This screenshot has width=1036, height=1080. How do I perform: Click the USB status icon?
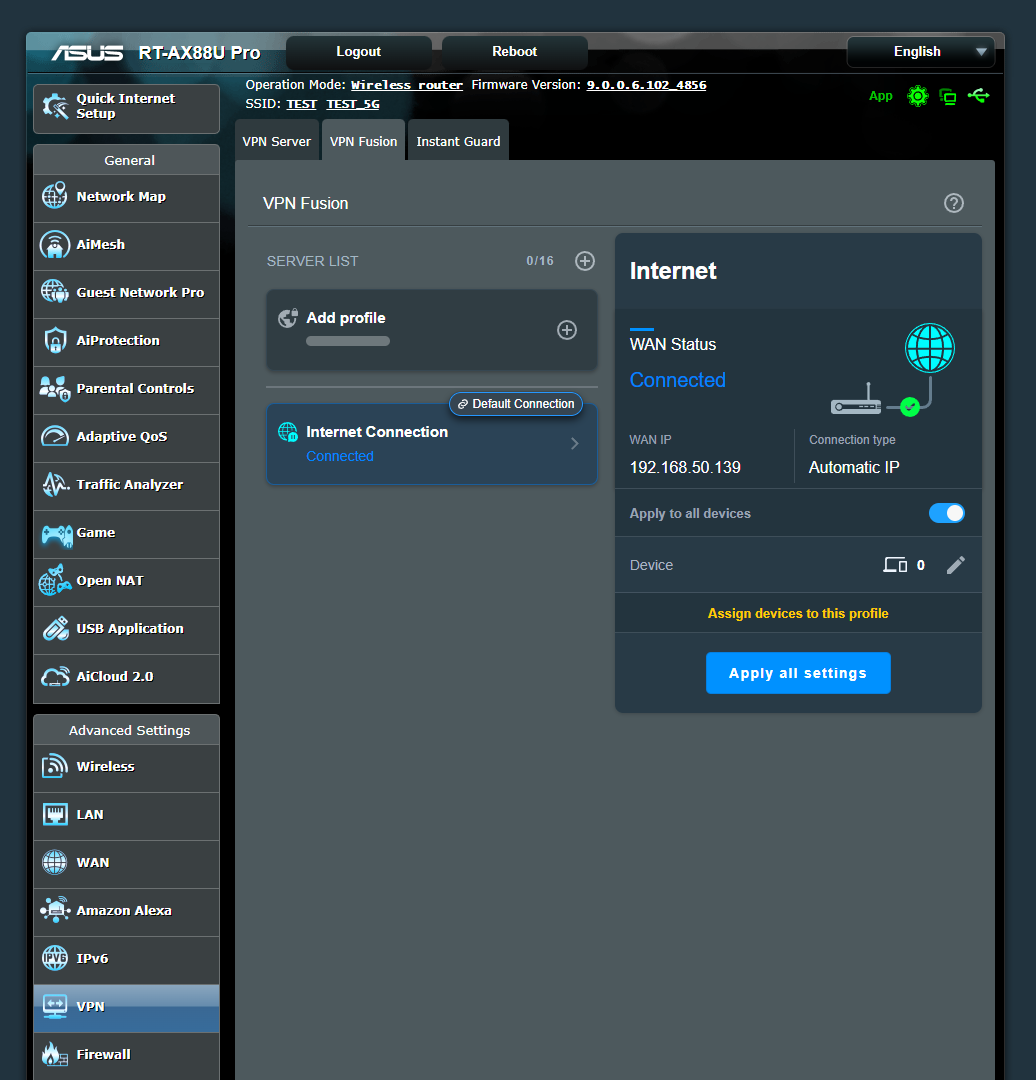point(978,95)
